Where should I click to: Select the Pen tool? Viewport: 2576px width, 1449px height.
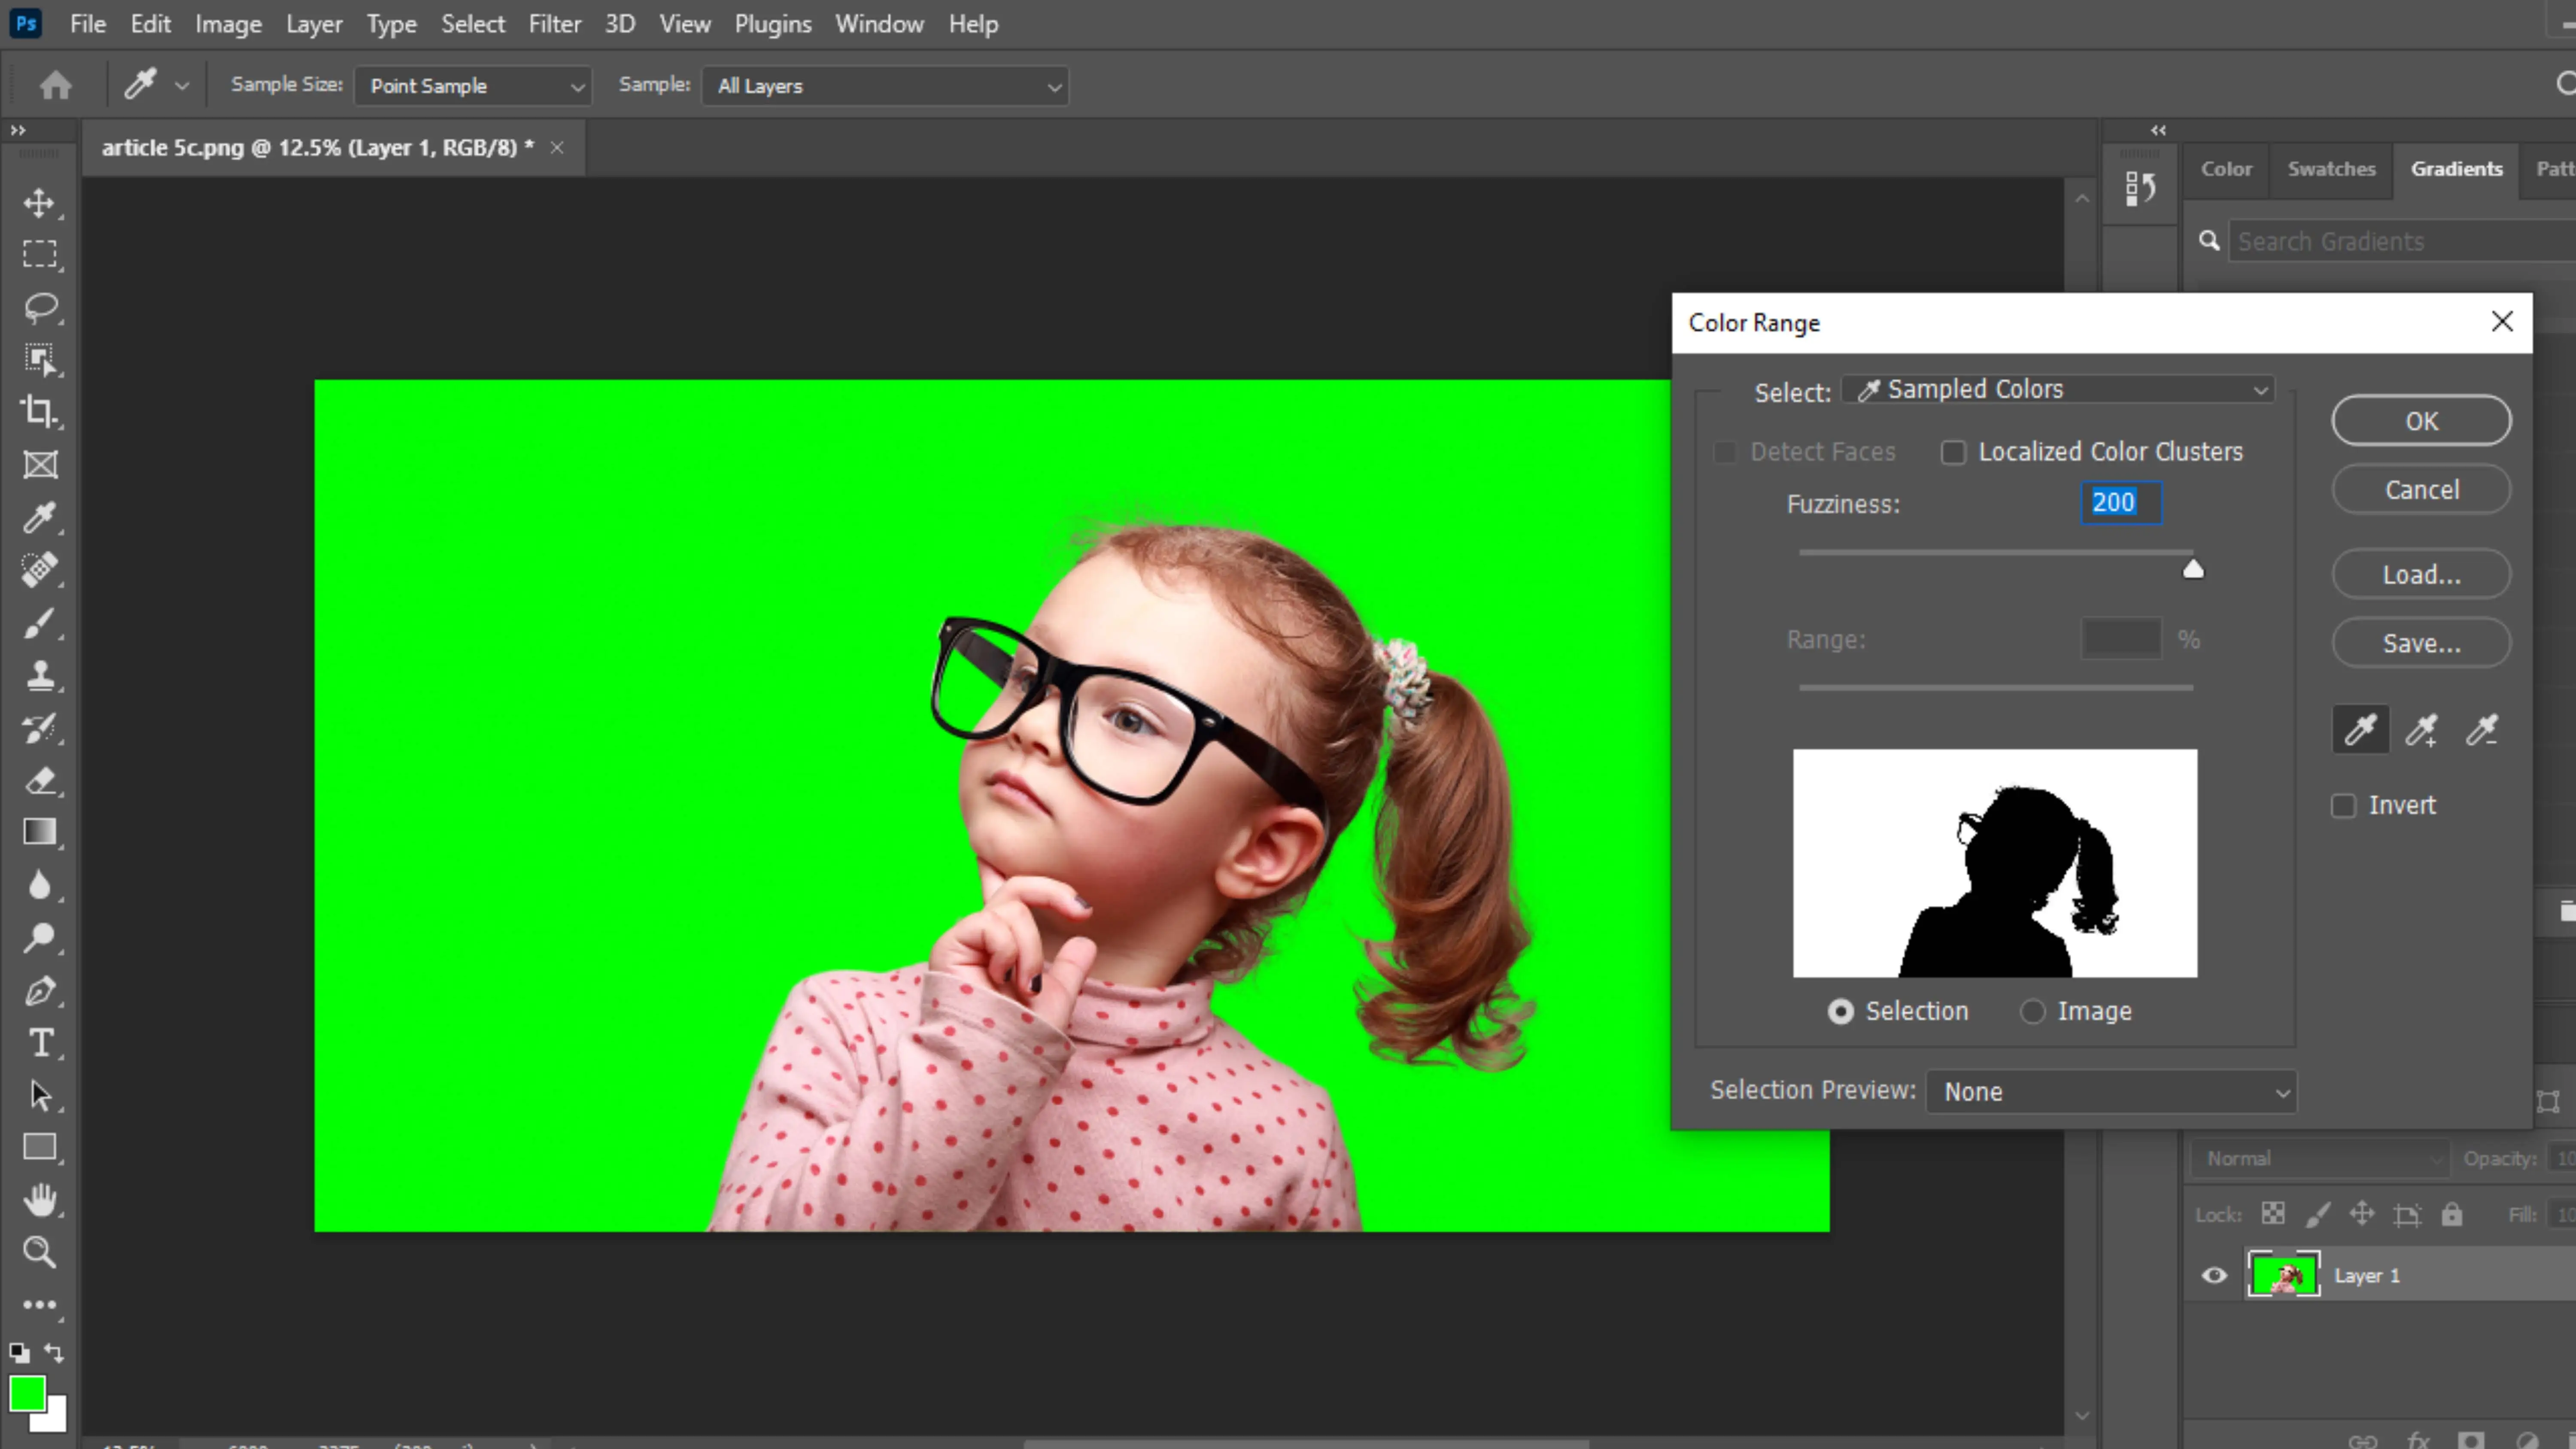[x=40, y=990]
